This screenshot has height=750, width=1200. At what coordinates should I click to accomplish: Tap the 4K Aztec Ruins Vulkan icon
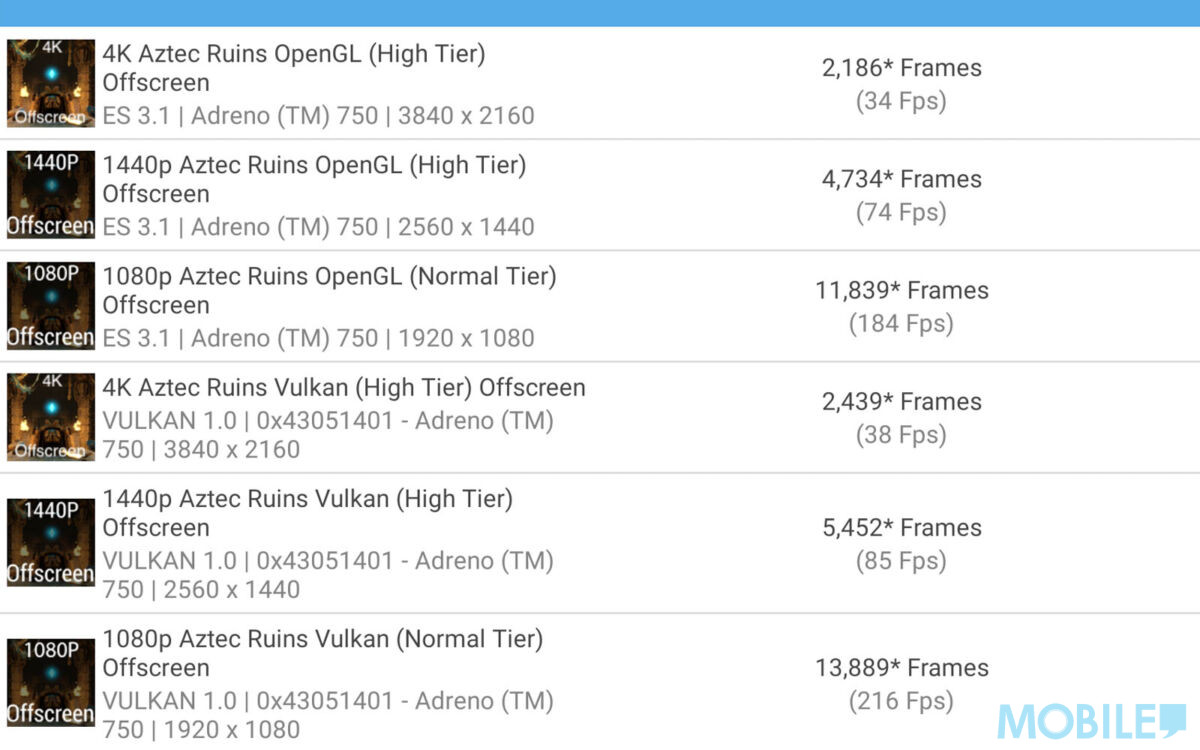pos(51,417)
